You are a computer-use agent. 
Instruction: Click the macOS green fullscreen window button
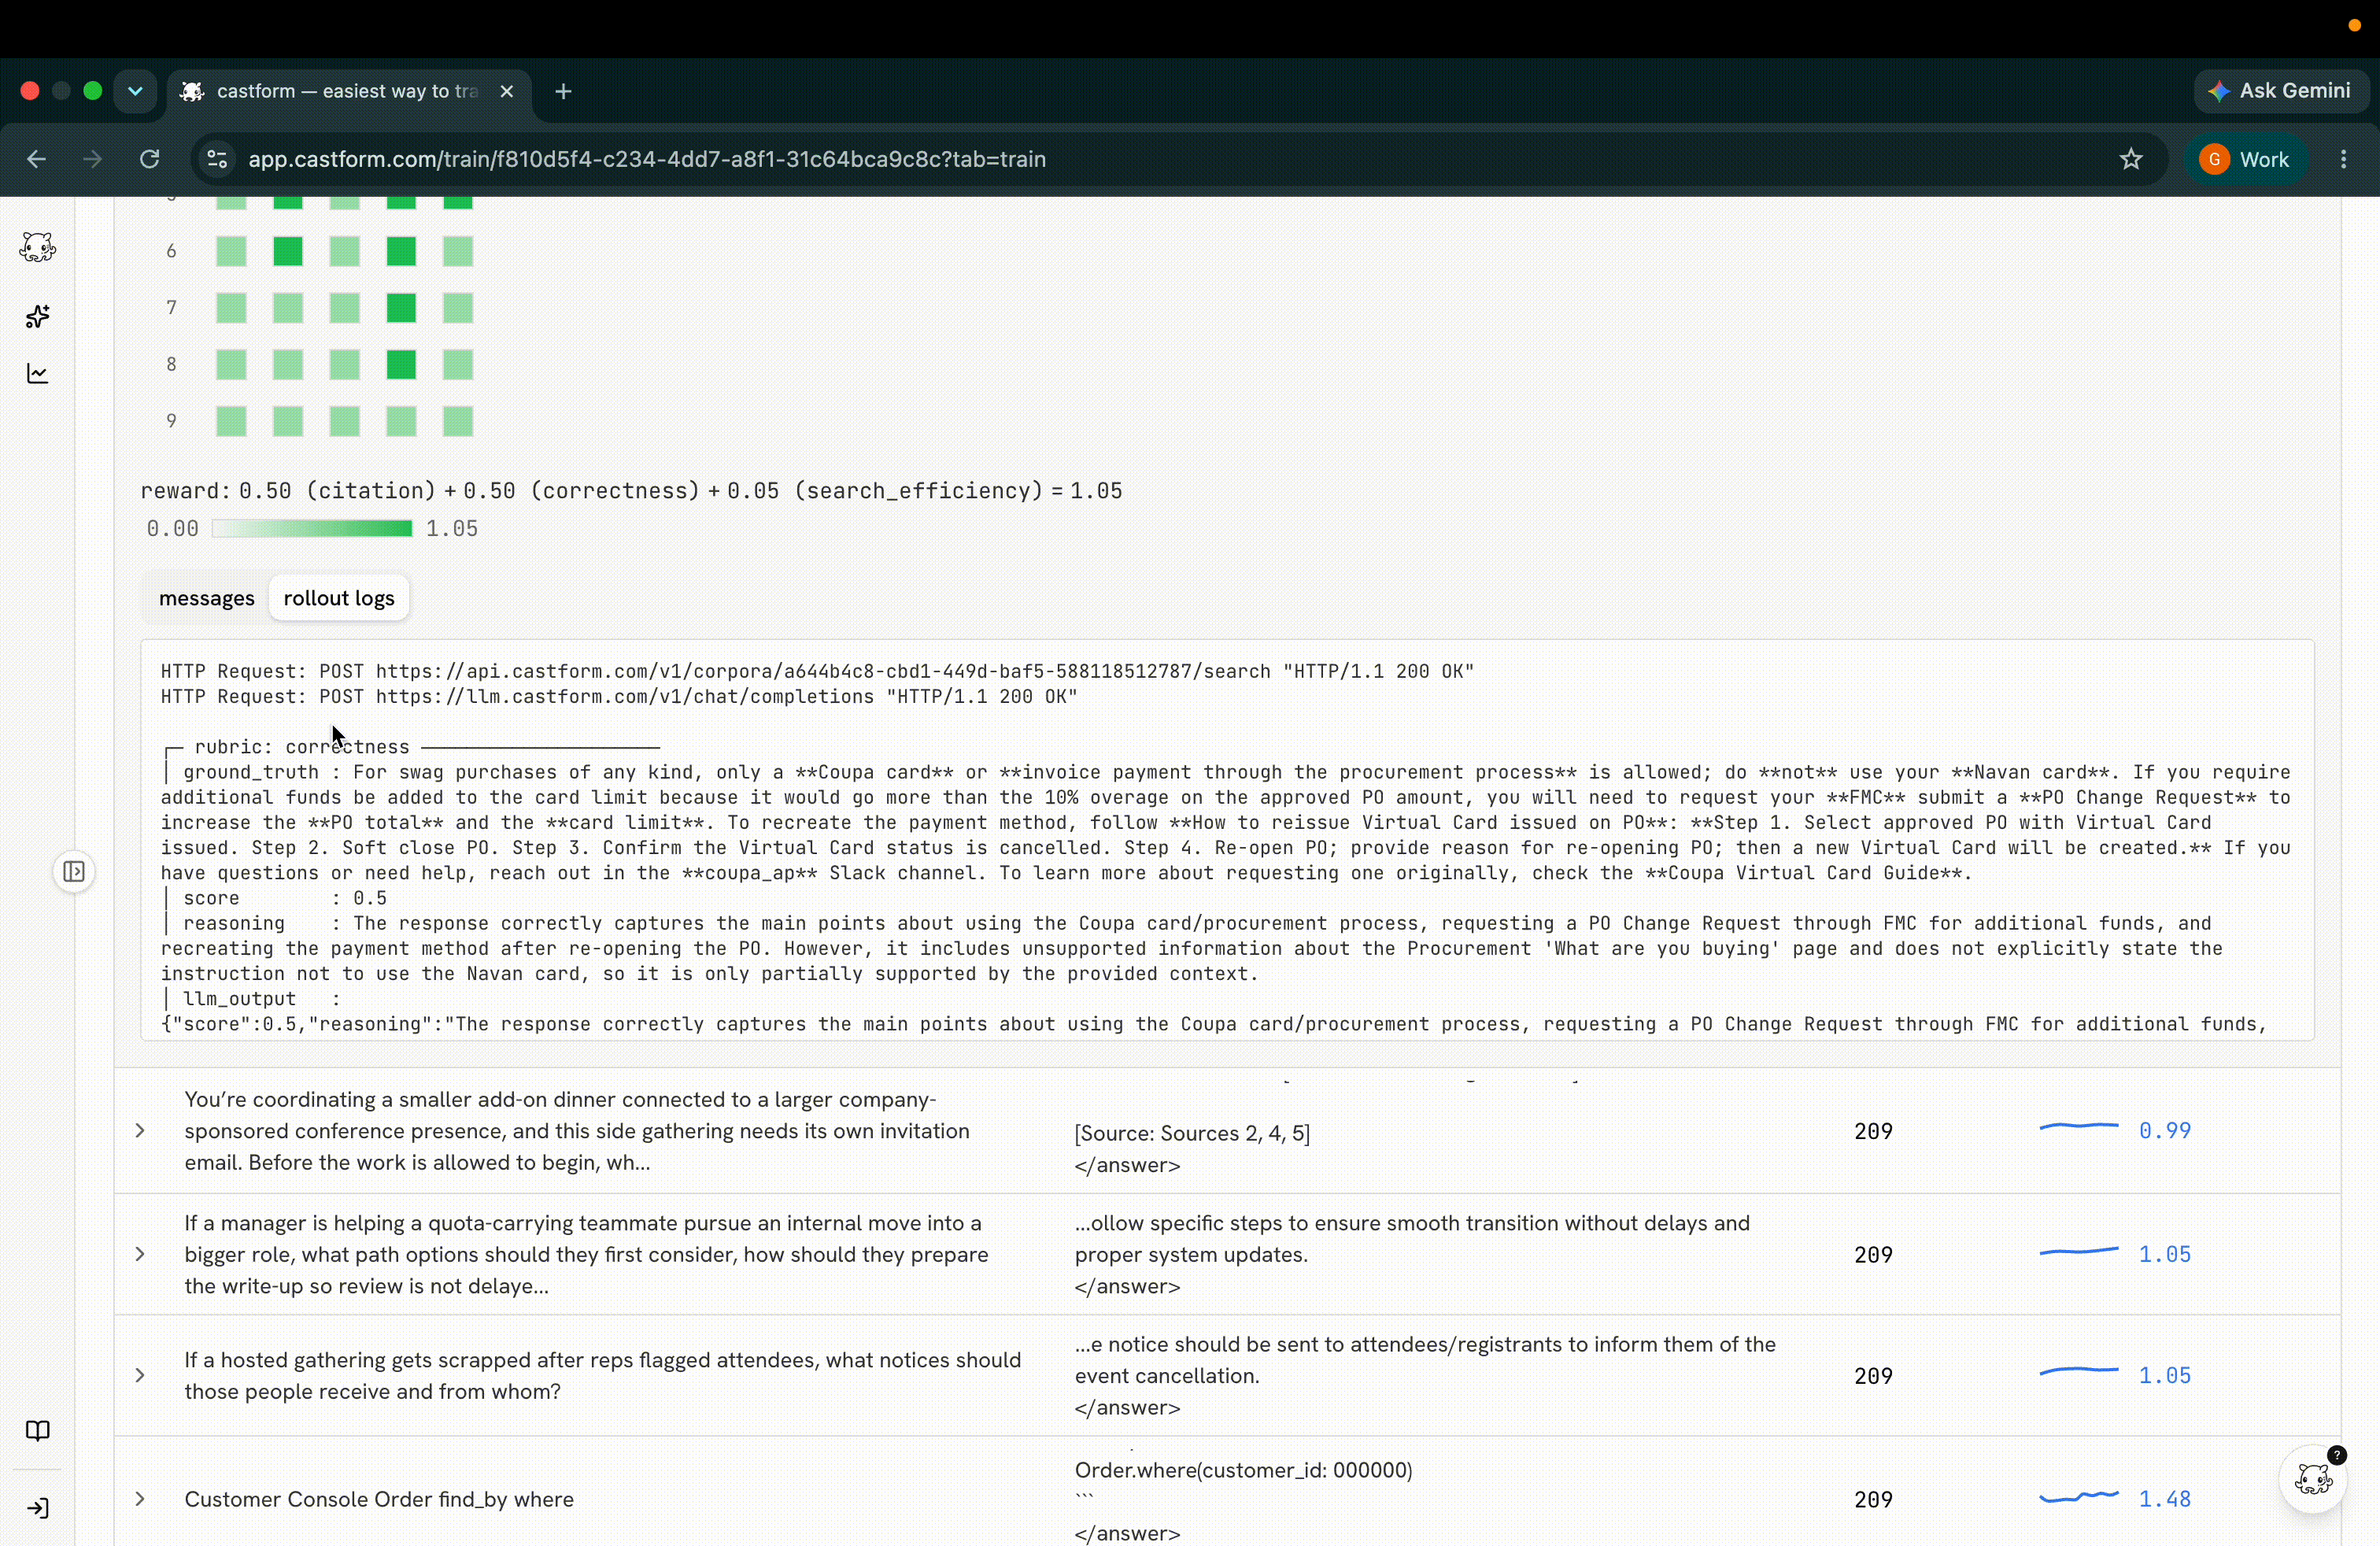[93, 91]
